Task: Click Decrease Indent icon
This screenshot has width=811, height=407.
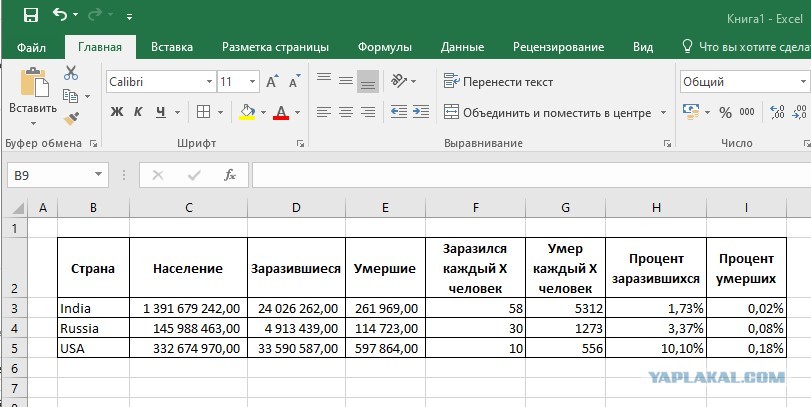Action: click(x=399, y=112)
